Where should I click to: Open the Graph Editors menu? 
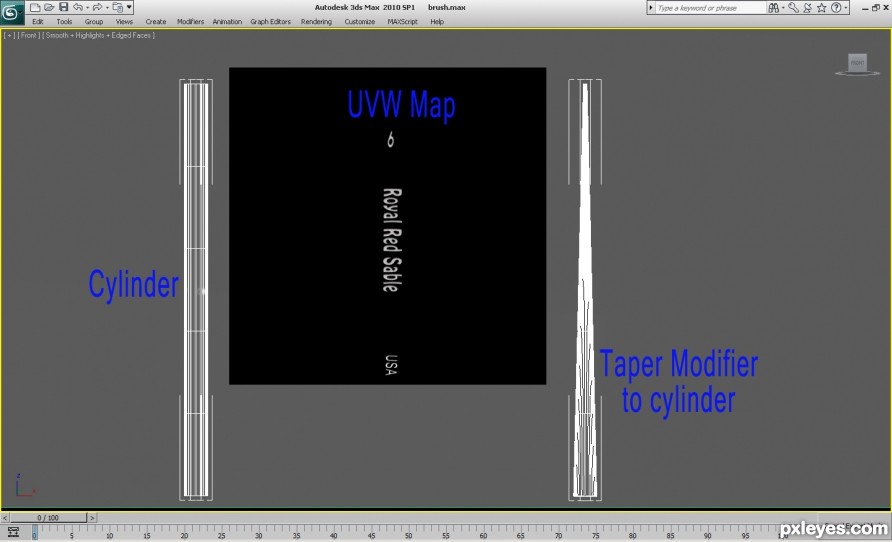pos(270,22)
